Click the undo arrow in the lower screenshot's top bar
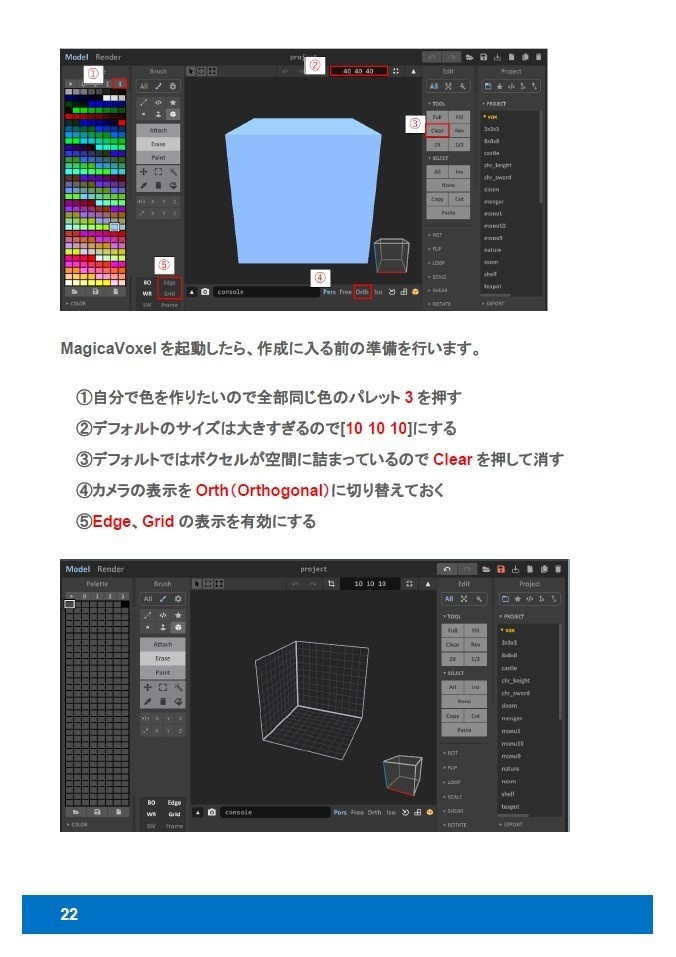This screenshot has width=676, height=957. coord(447,569)
